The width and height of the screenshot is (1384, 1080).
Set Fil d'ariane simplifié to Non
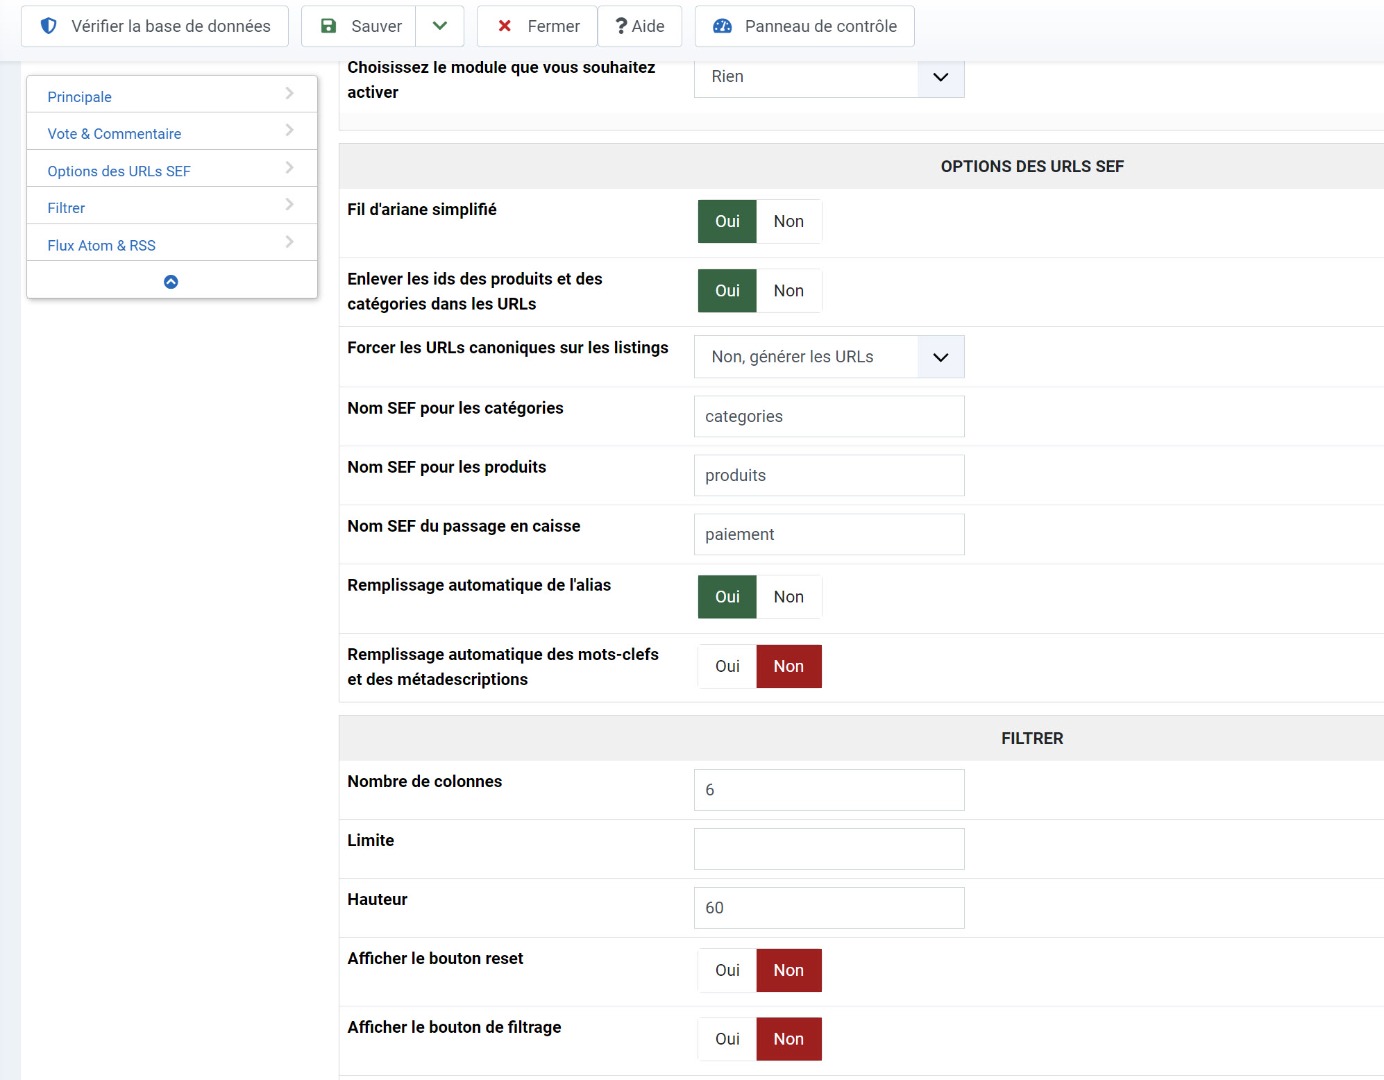pos(788,221)
